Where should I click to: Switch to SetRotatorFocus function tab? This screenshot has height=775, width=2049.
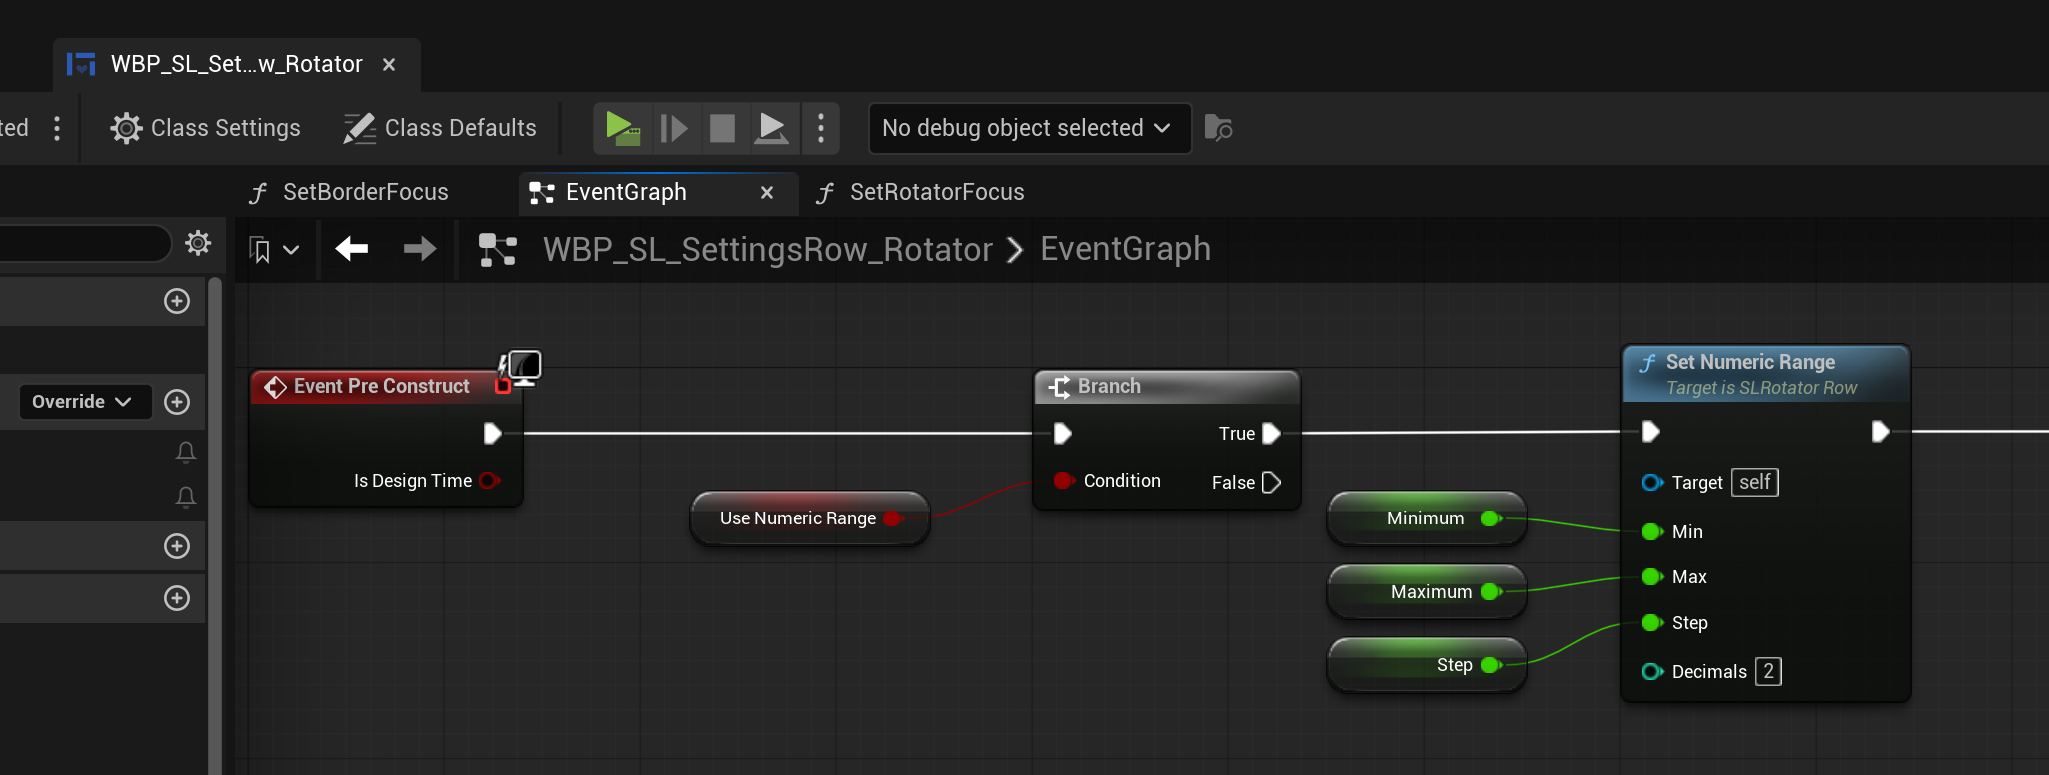pyautogui.click(x=922, y=192)
